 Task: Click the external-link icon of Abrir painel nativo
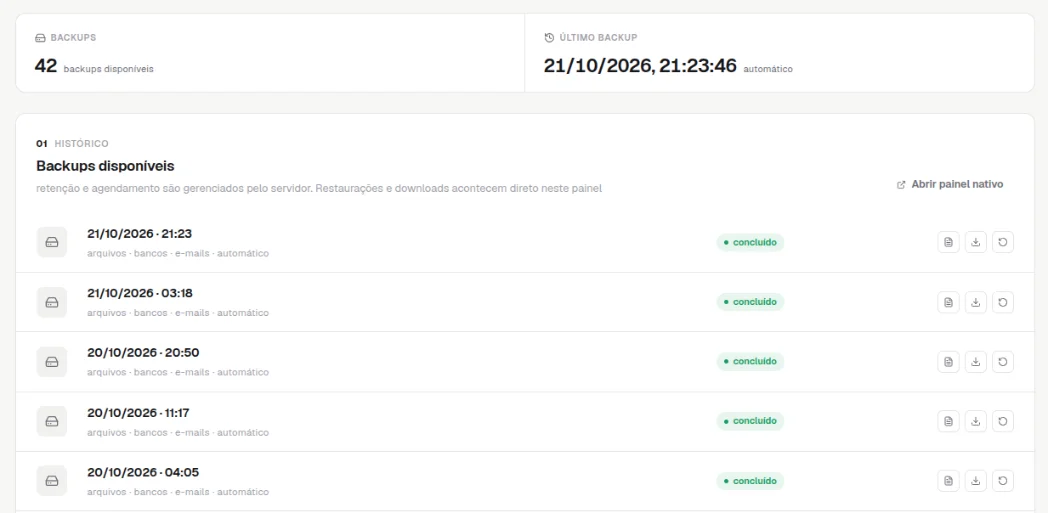(x=901, y=184)
